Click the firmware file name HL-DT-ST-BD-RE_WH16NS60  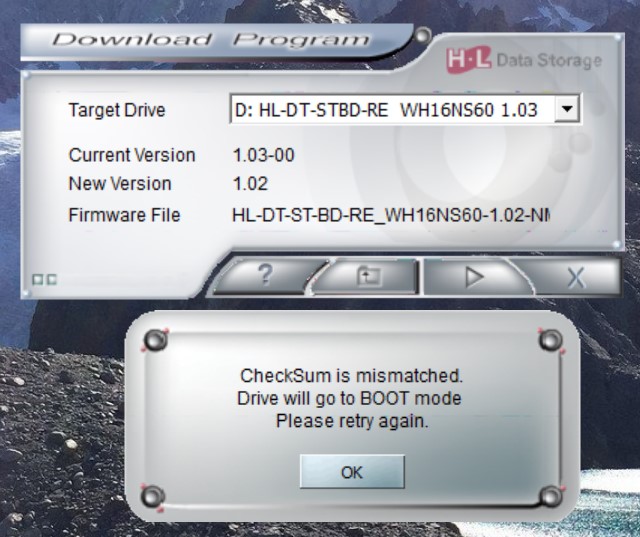[x=391, y=215]
